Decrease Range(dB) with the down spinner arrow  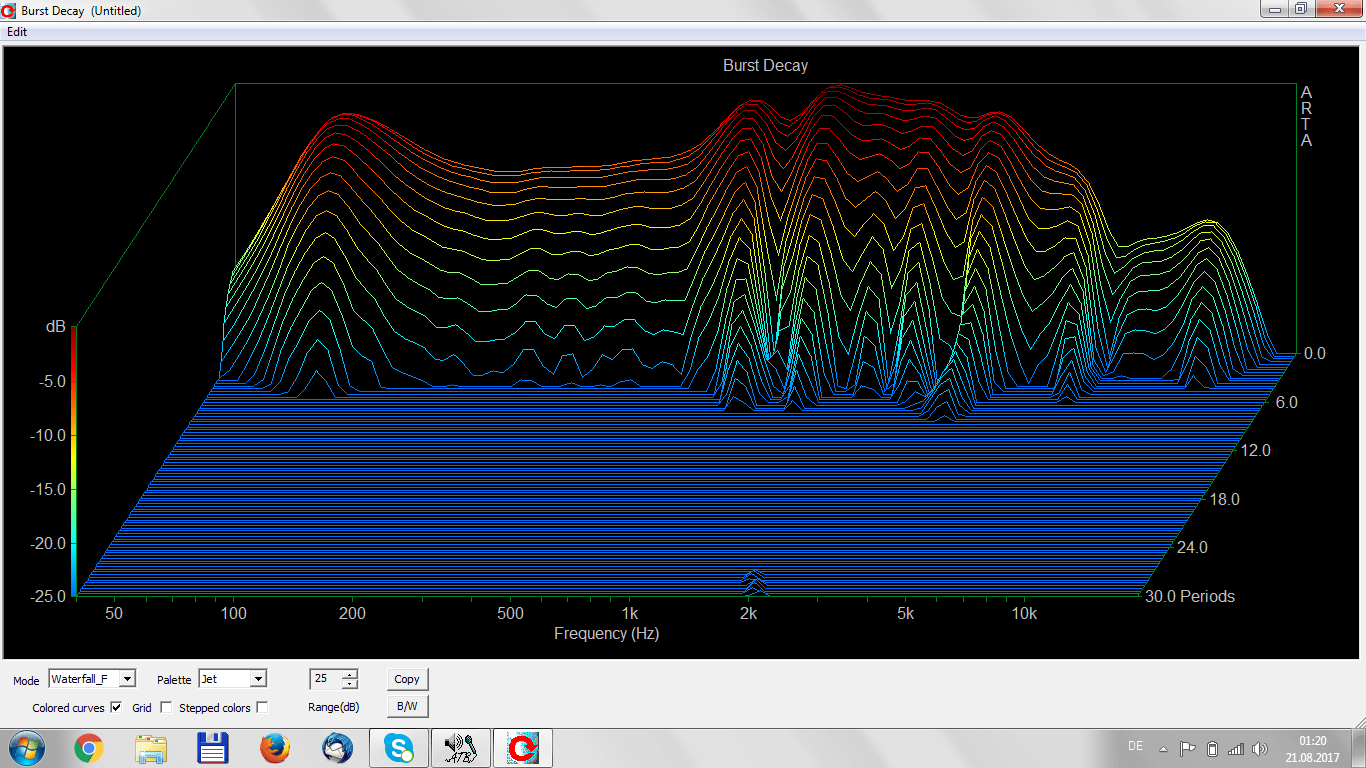pos(349,684)
